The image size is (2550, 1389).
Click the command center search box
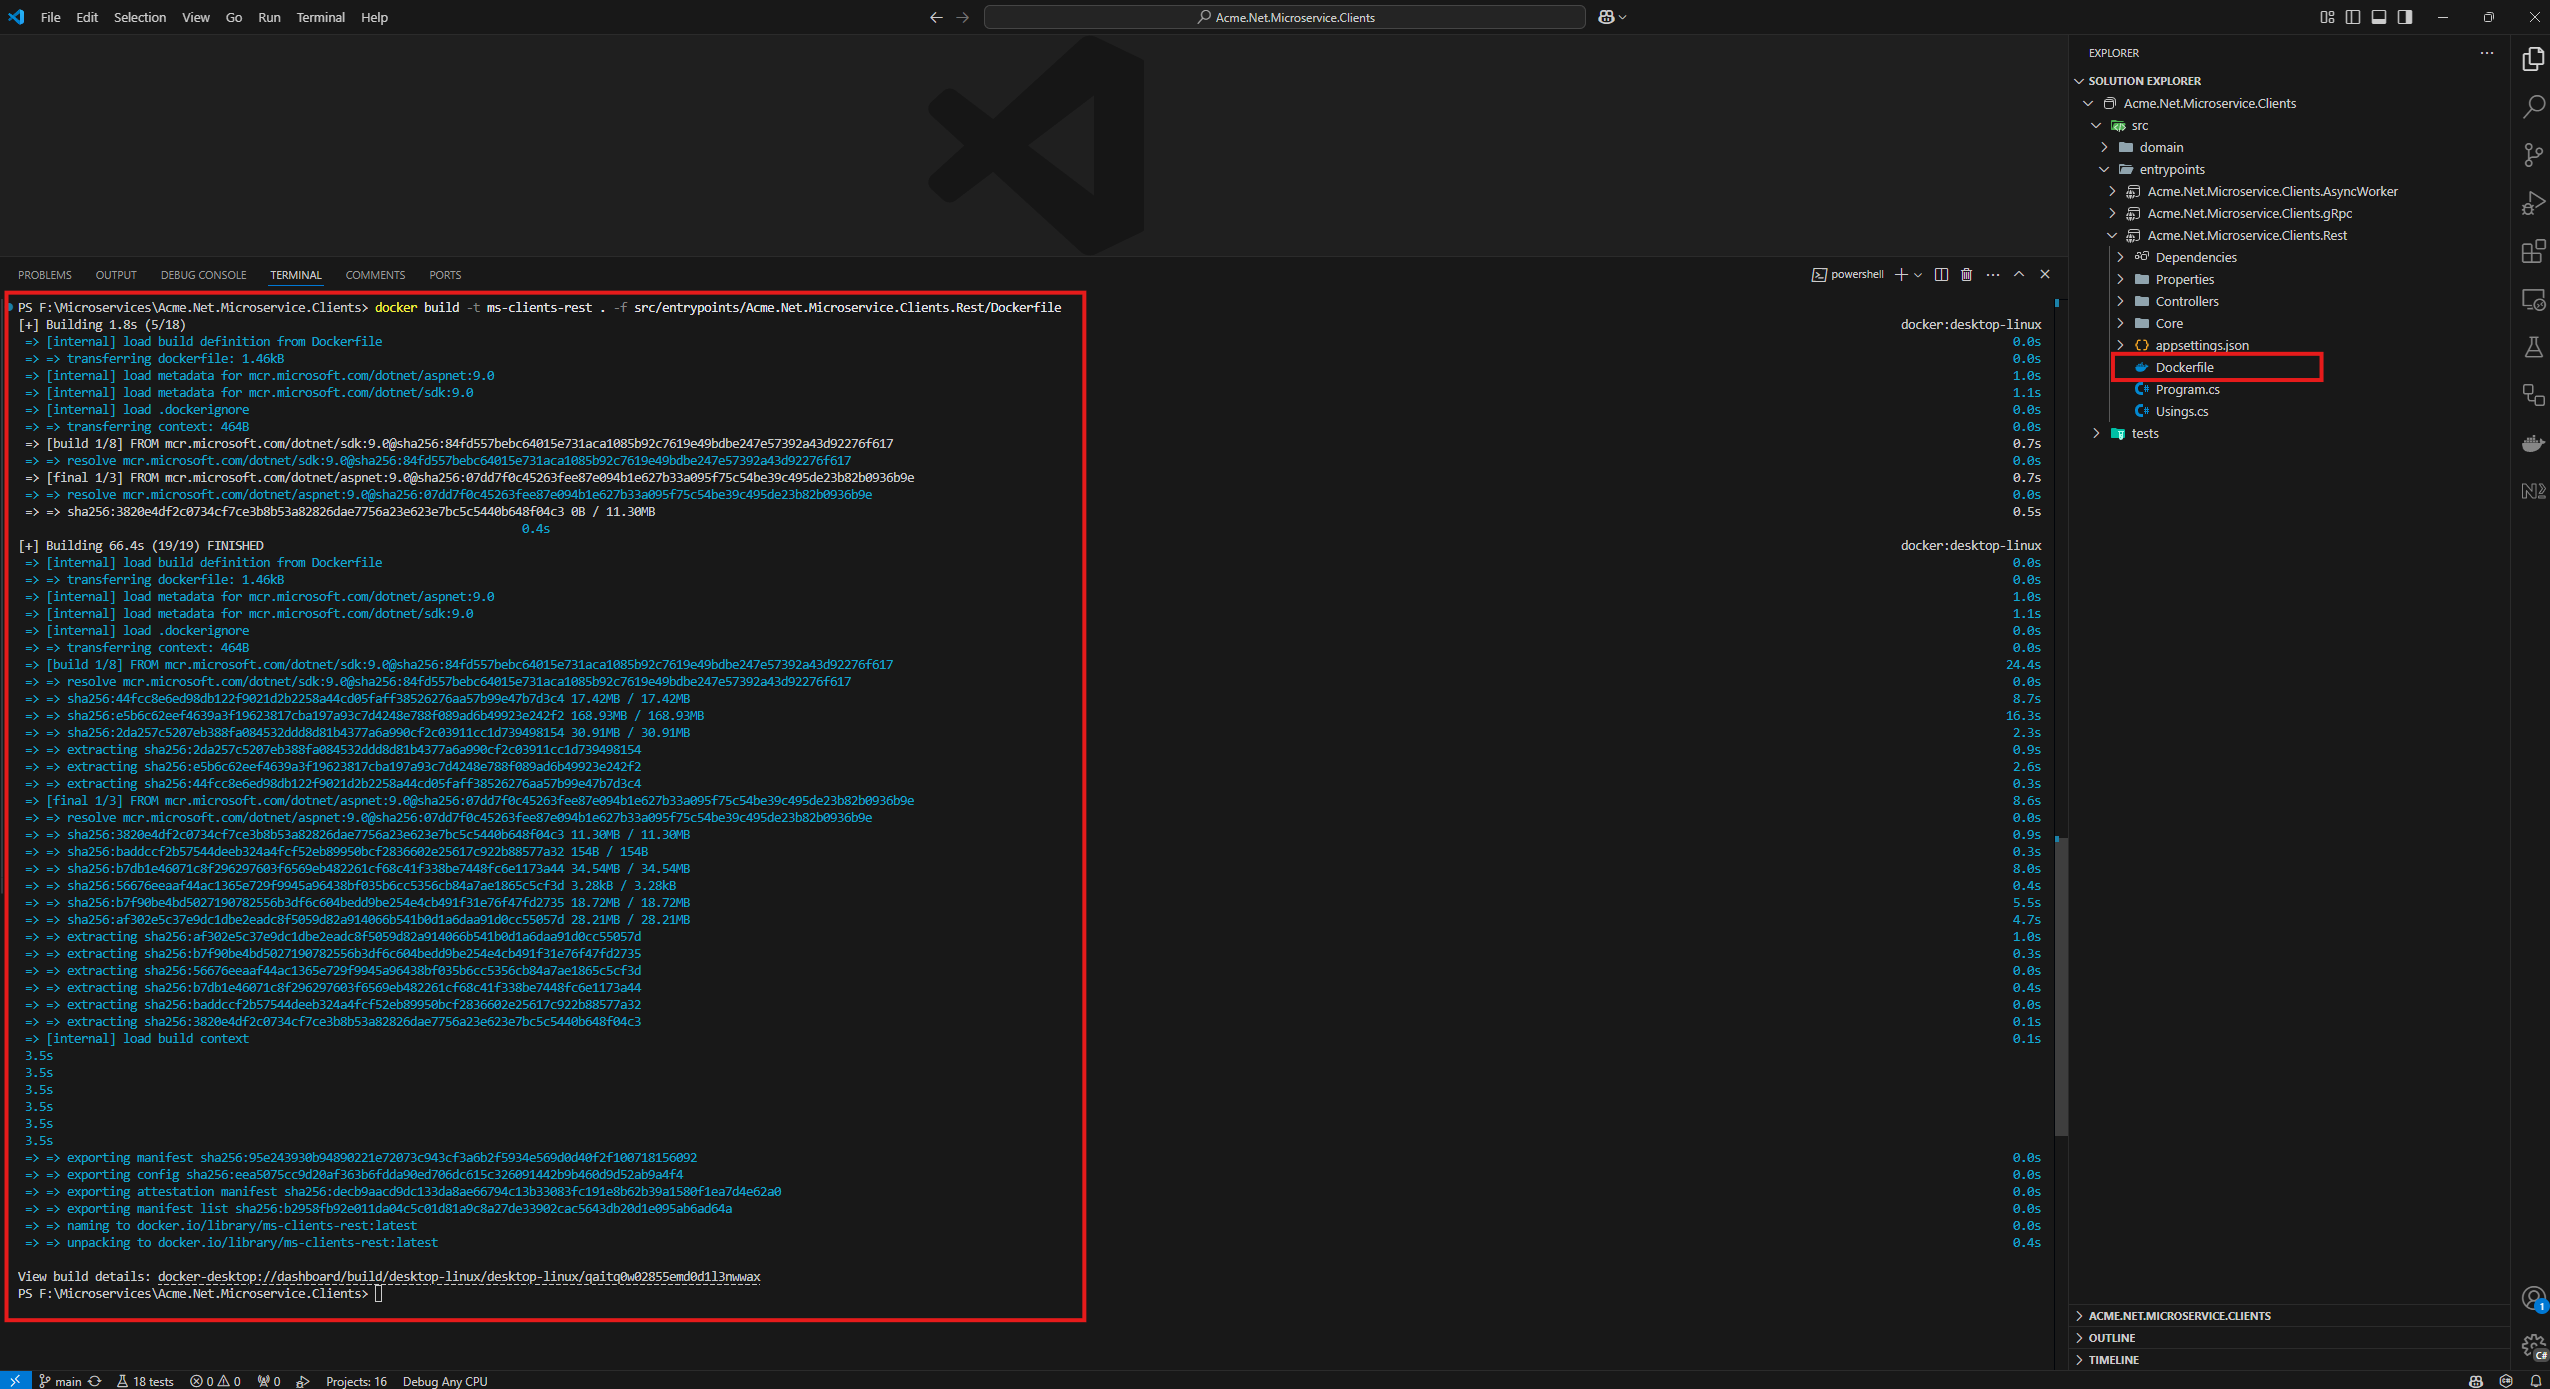tap(1285, 17)
